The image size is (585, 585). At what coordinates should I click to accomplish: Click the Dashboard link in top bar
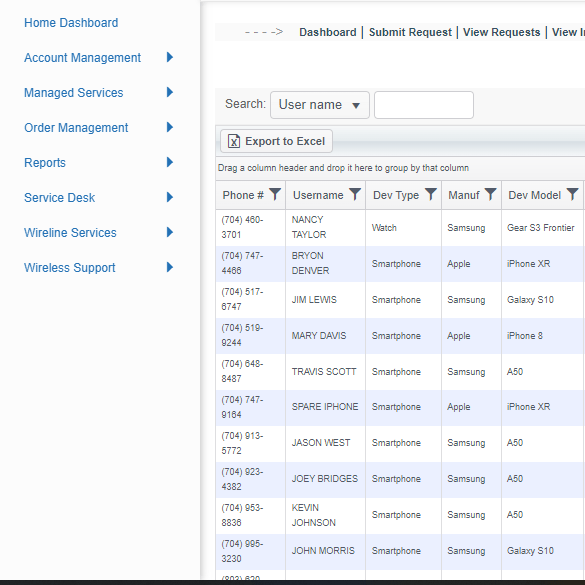(328, 32)
